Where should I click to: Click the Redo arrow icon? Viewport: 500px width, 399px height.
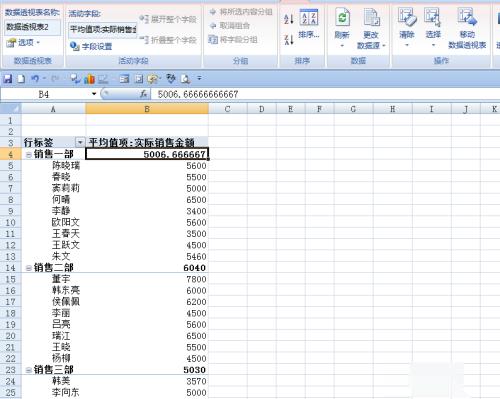54,79
